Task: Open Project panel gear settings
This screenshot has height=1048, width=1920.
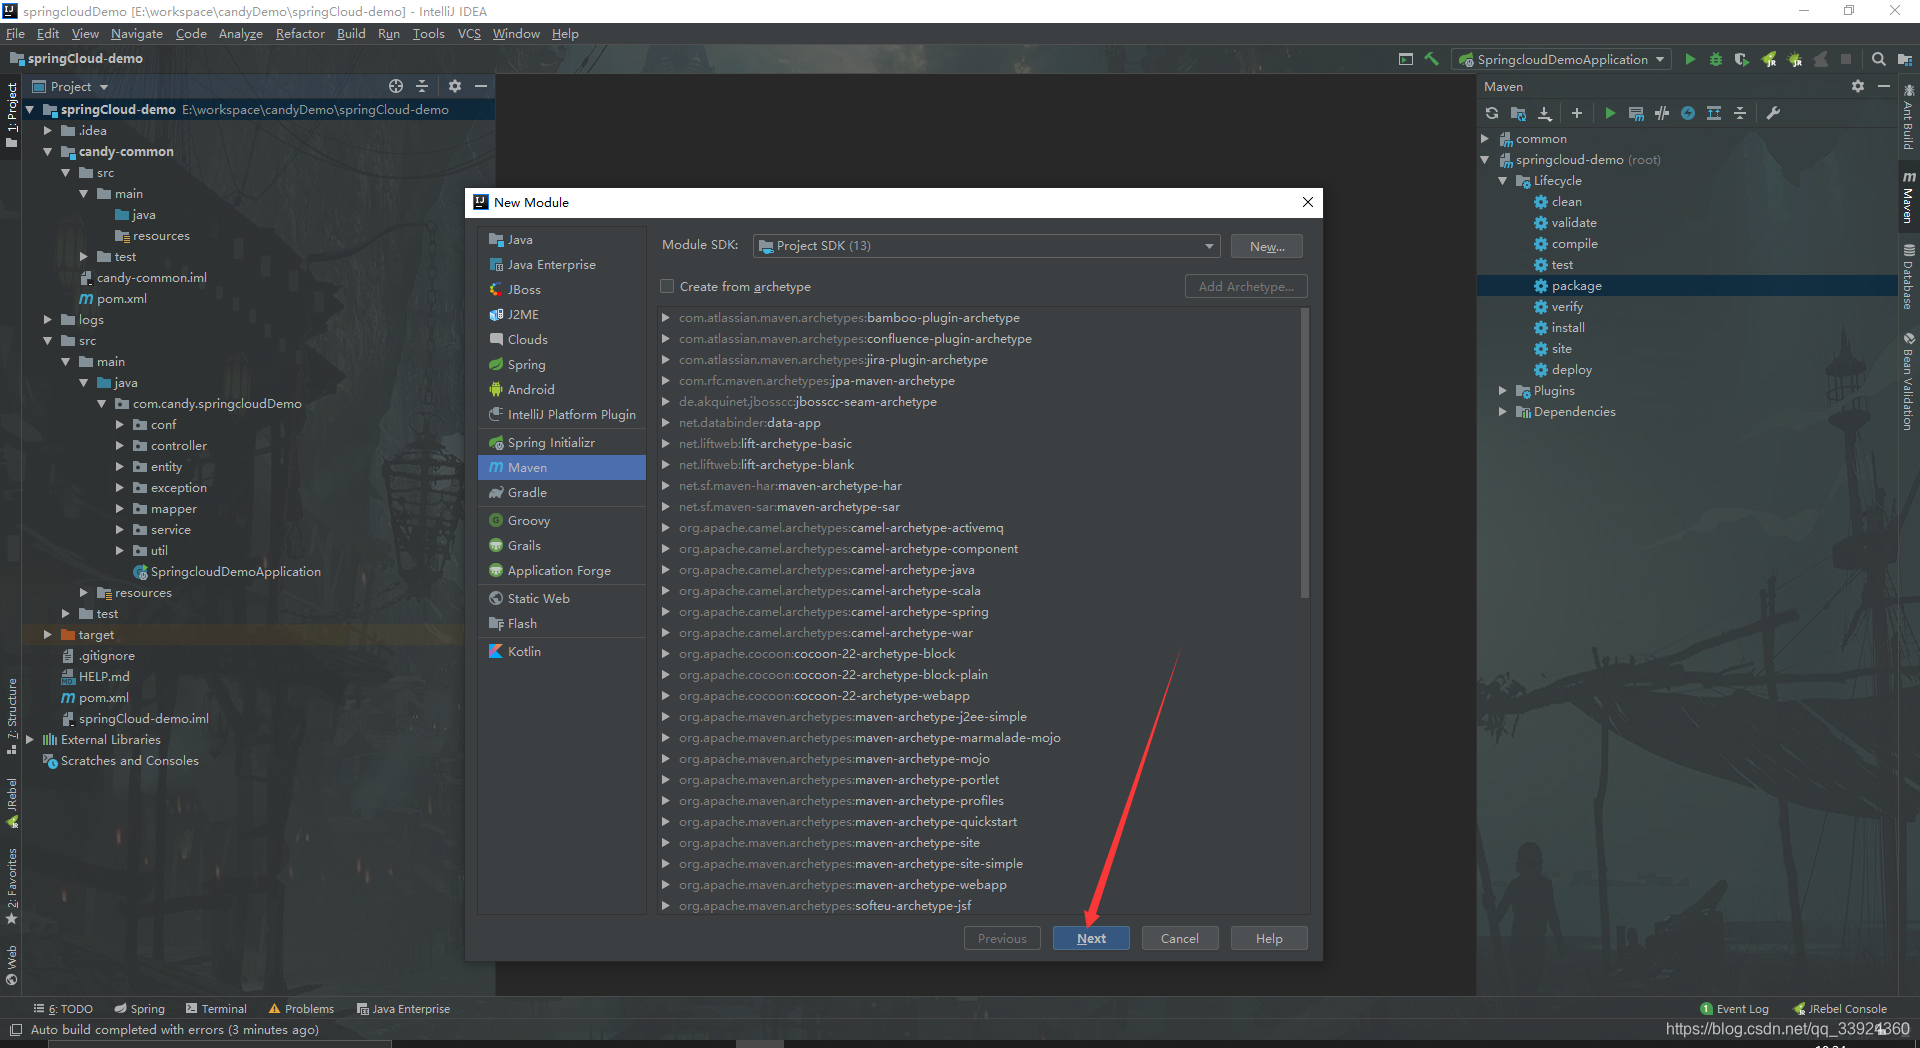Action: click(x=455, y=86)
